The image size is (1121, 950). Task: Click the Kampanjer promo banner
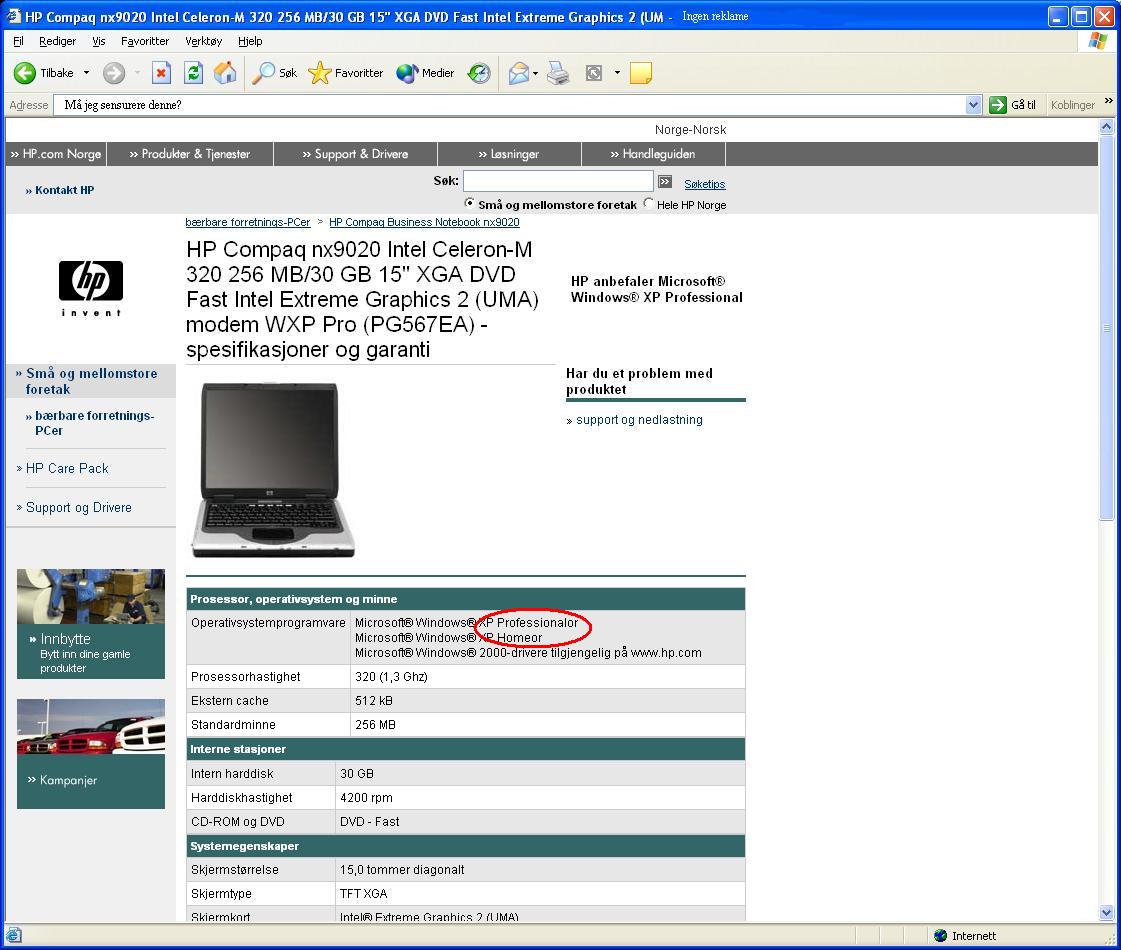[x=91, y=754]
